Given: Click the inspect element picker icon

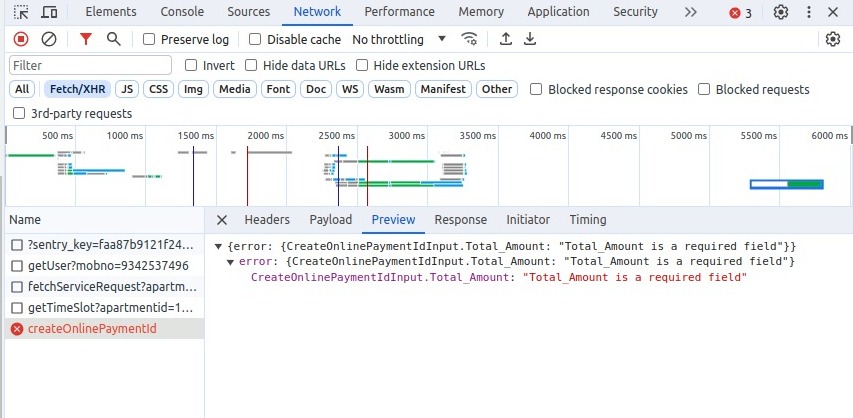Looking at the screenshot, I should pos(21,13).
